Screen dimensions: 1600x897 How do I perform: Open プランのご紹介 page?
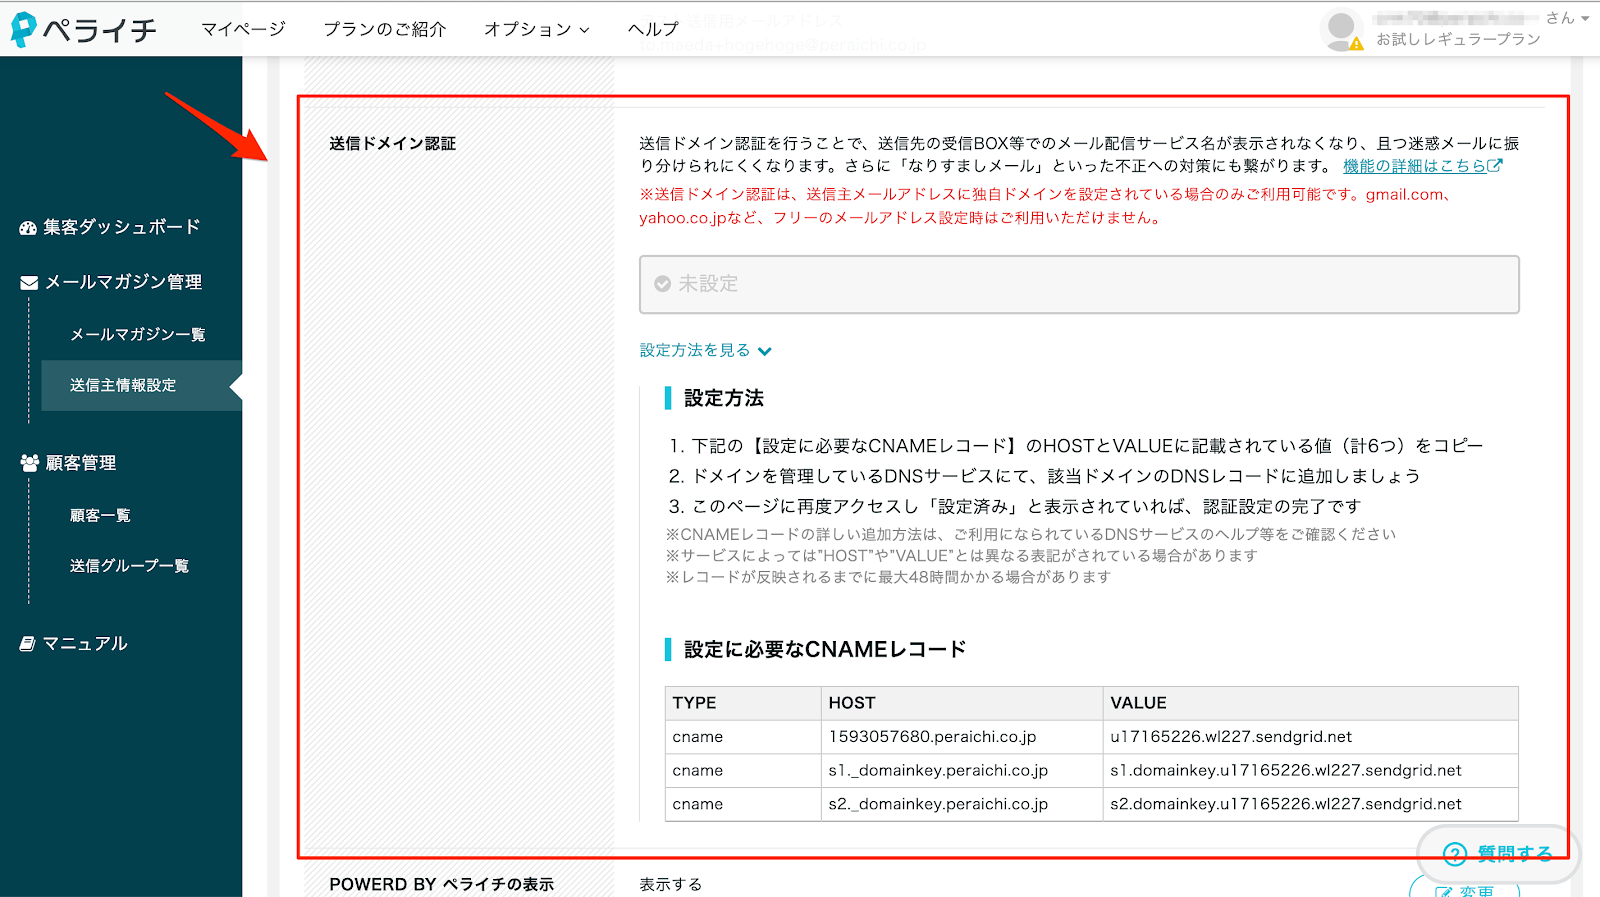385,29
